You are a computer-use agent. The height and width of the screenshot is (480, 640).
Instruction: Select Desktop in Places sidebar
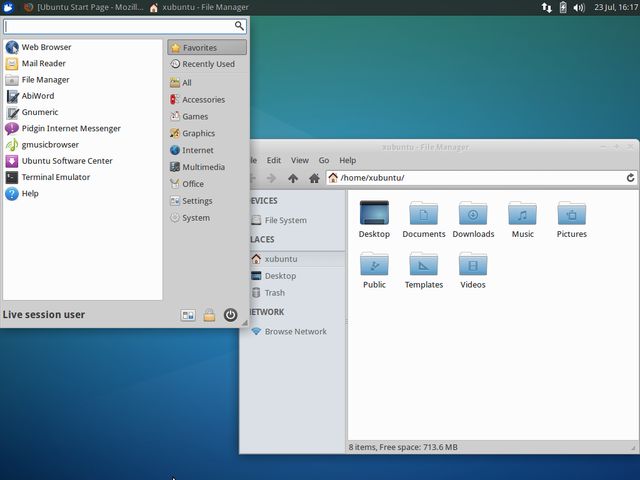click(298, 276)
